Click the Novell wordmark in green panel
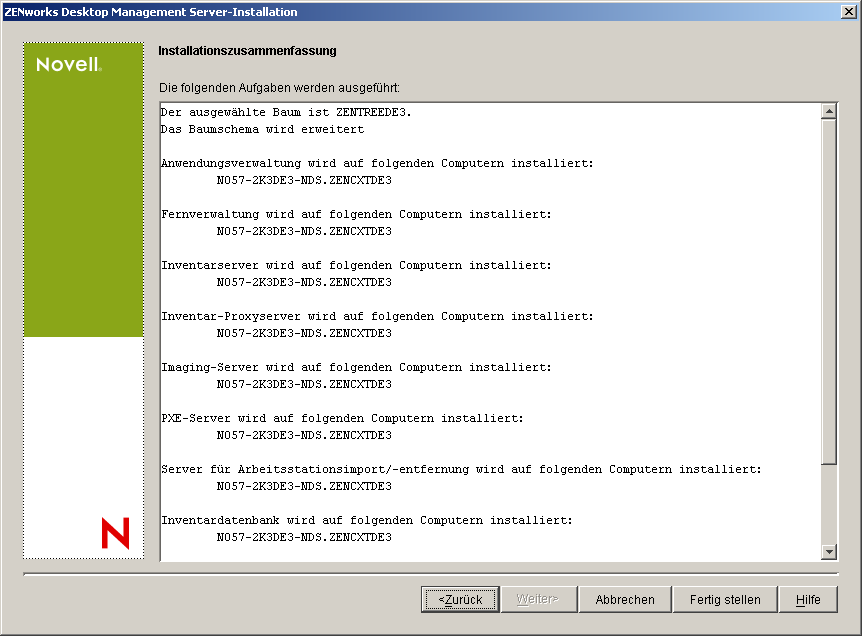This screenshot has height=636, width=862. click(69, 65)
